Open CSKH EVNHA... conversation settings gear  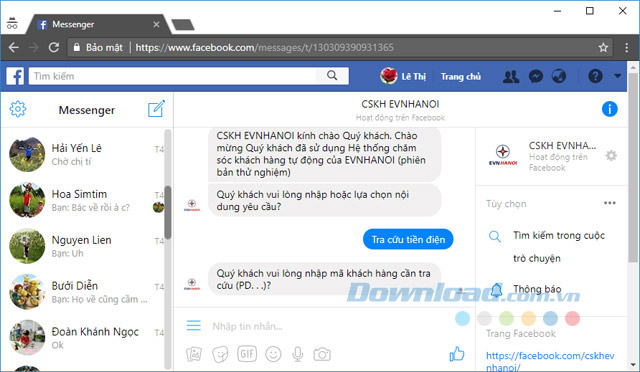pos(611,156)
